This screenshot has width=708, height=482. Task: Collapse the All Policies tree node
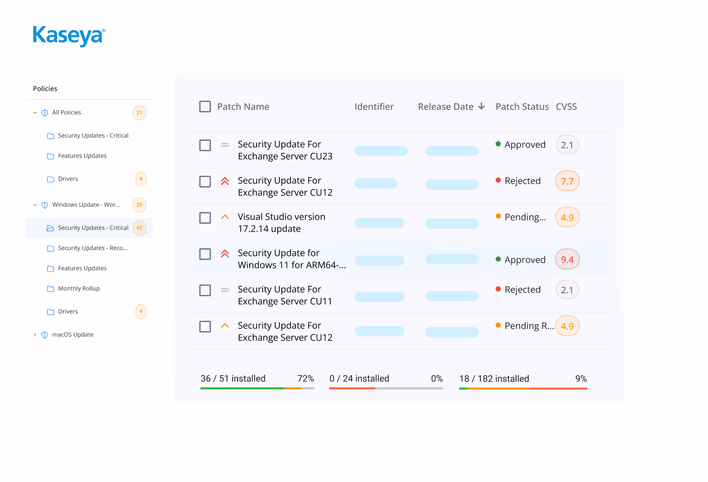tap(35, 112)
